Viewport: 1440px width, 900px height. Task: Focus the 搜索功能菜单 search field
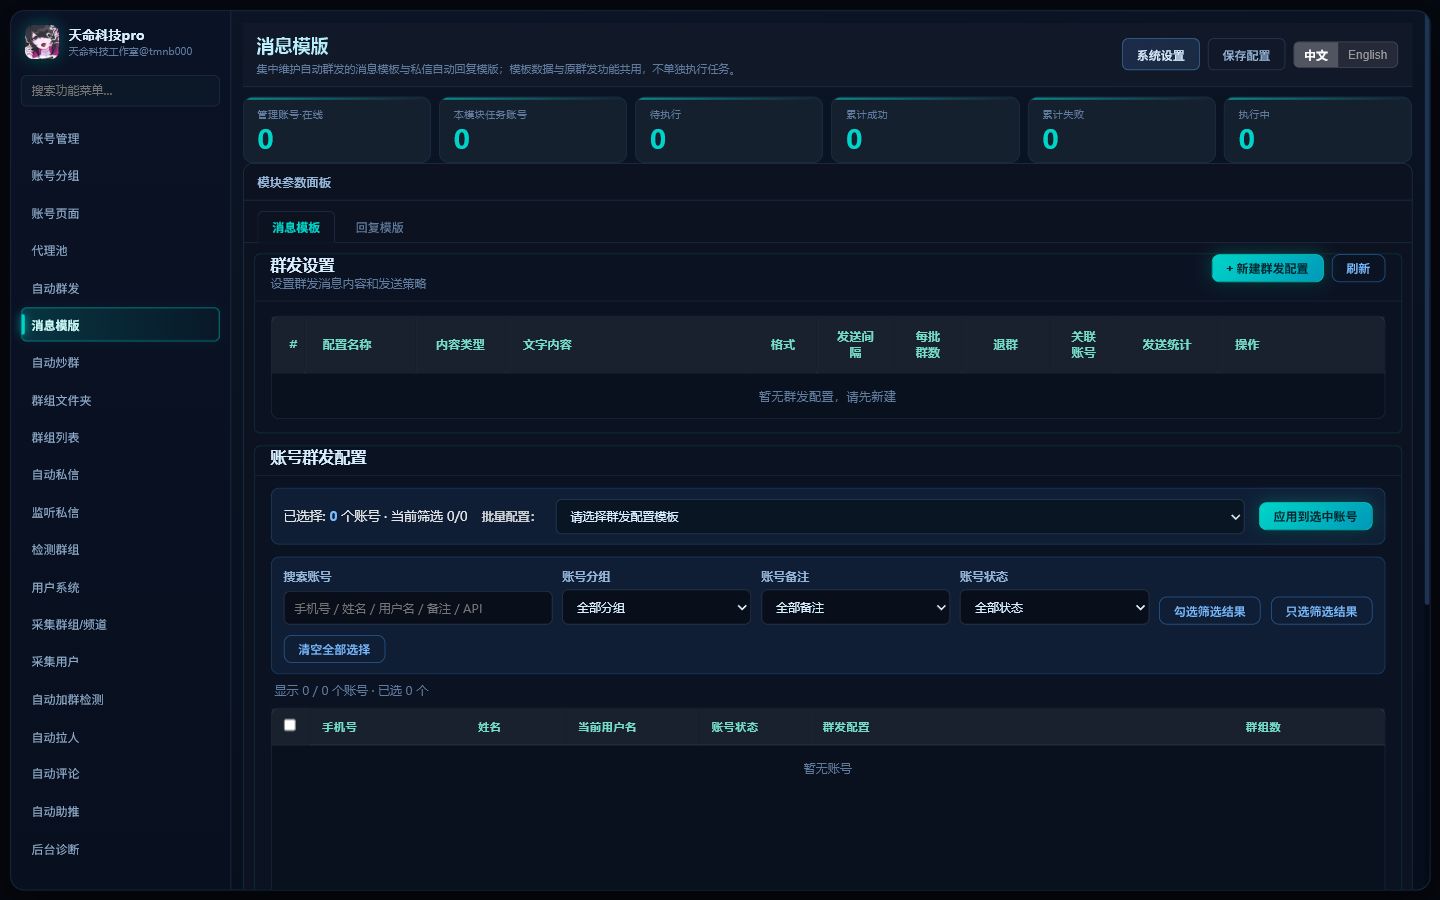click(120, 90)
